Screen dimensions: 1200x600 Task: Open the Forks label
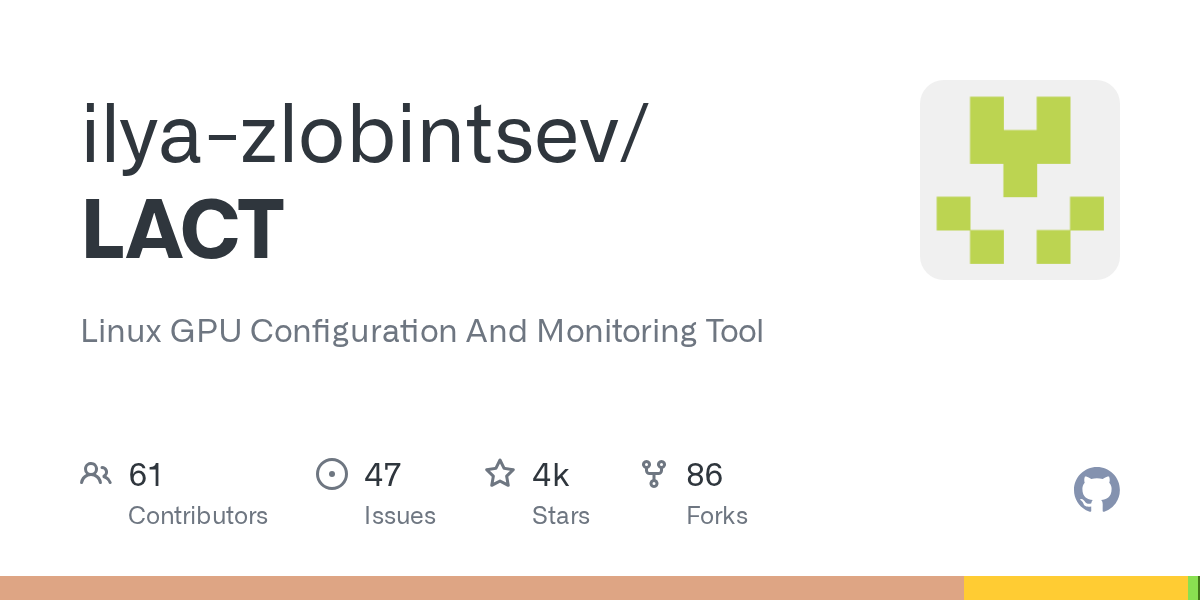pyautogui.click(x=717, y=516)
